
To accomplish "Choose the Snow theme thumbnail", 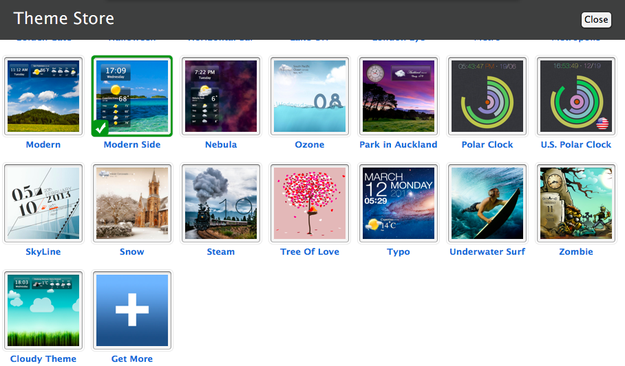I will pos(132,203).
